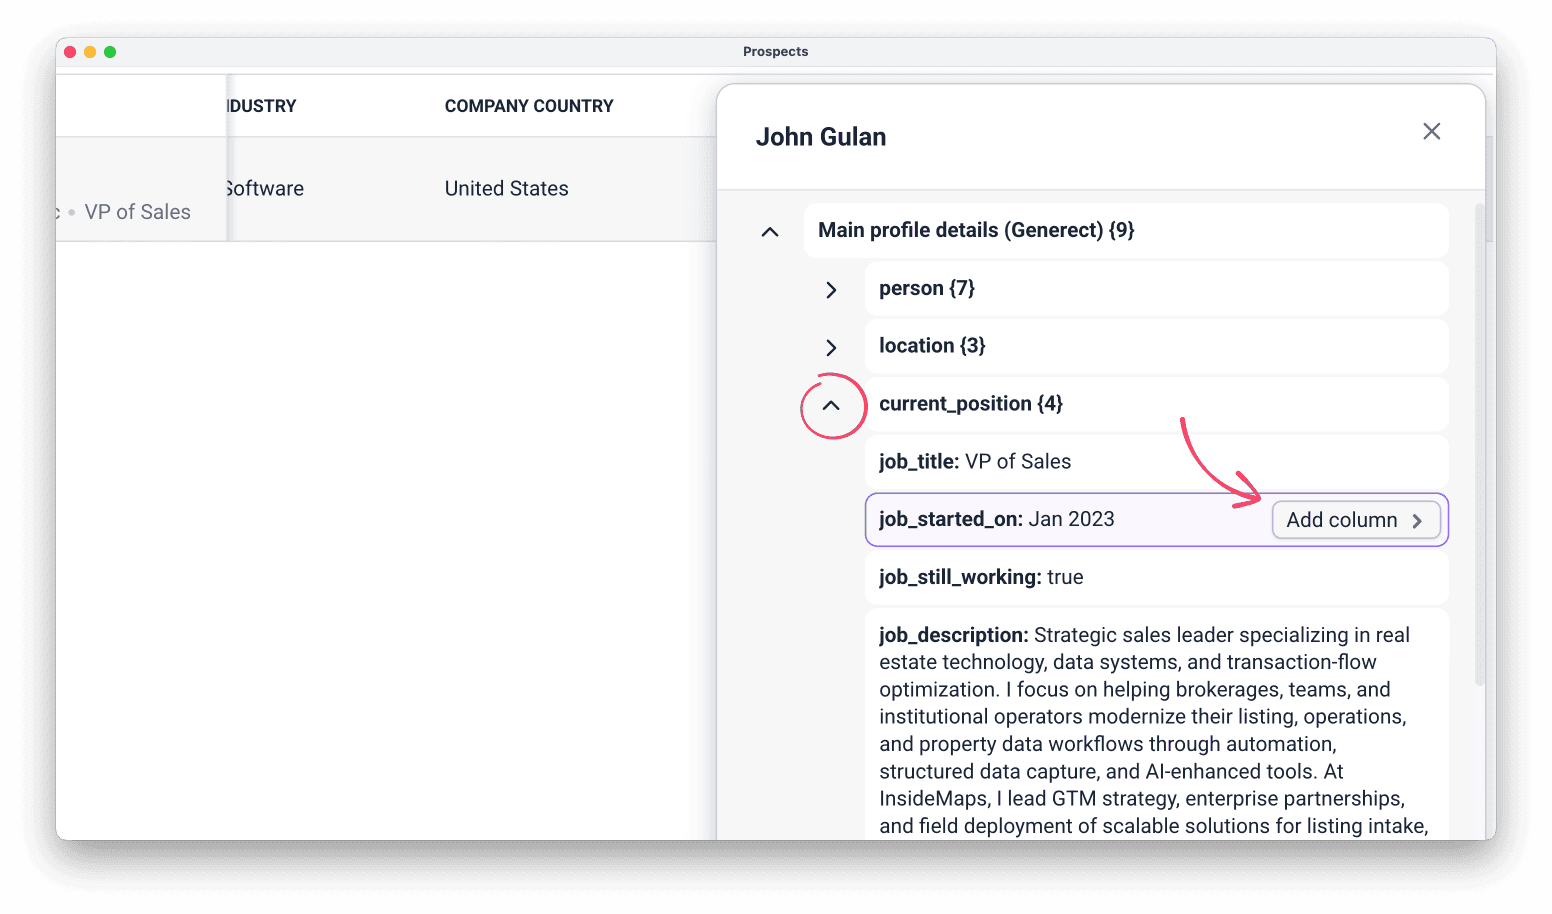Expand the person {7} node
1552x914 pixels.
[831, 290]
